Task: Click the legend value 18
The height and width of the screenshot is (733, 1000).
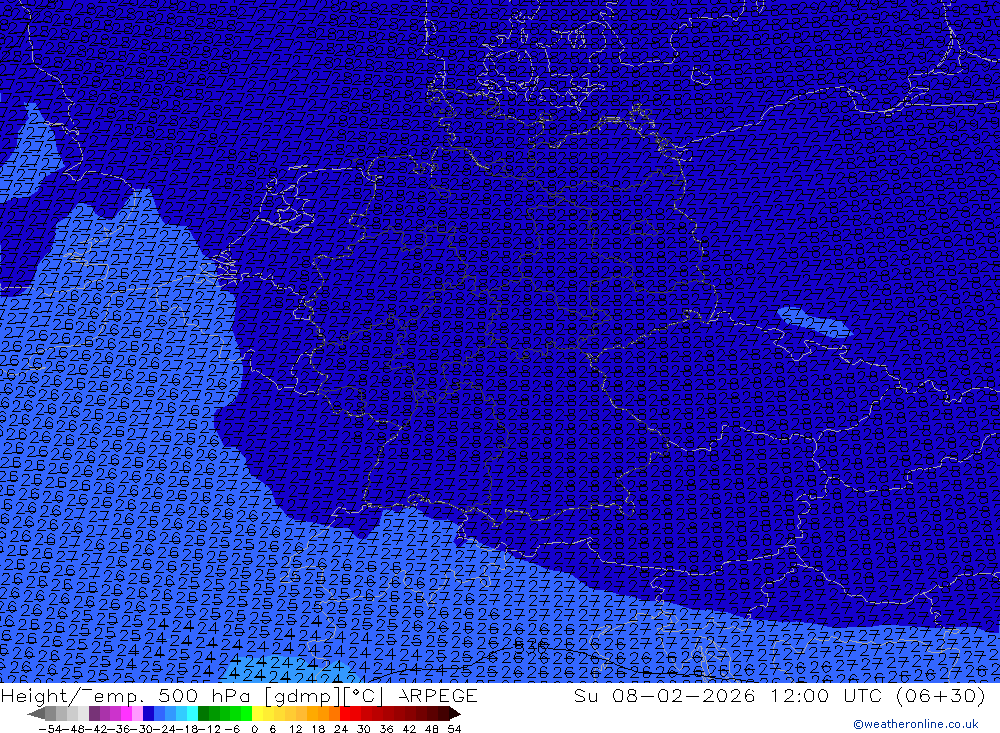Action: [x=318, y=729]
